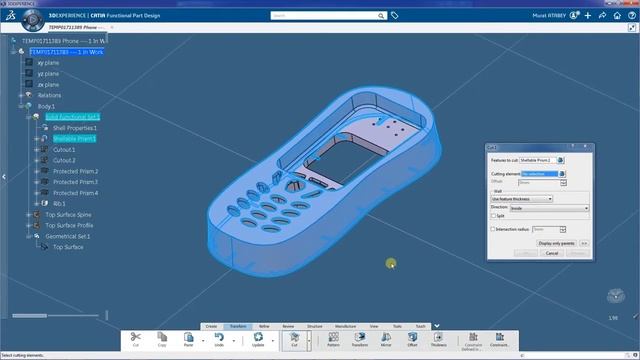Open the Cut tool flyout arrow
This screenshot has height=360, width=640.
click(x=309, y=340)
